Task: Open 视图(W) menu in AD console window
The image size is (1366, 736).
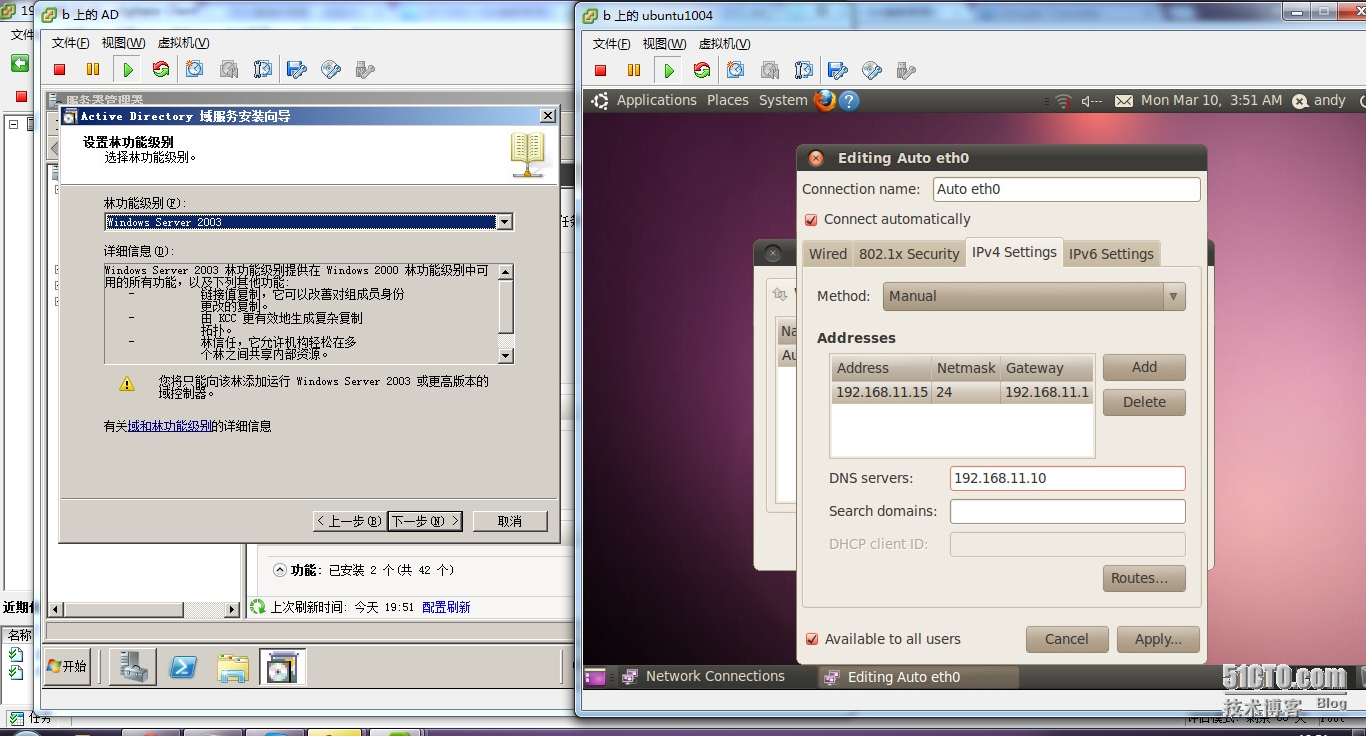Action: click(124, 43)
